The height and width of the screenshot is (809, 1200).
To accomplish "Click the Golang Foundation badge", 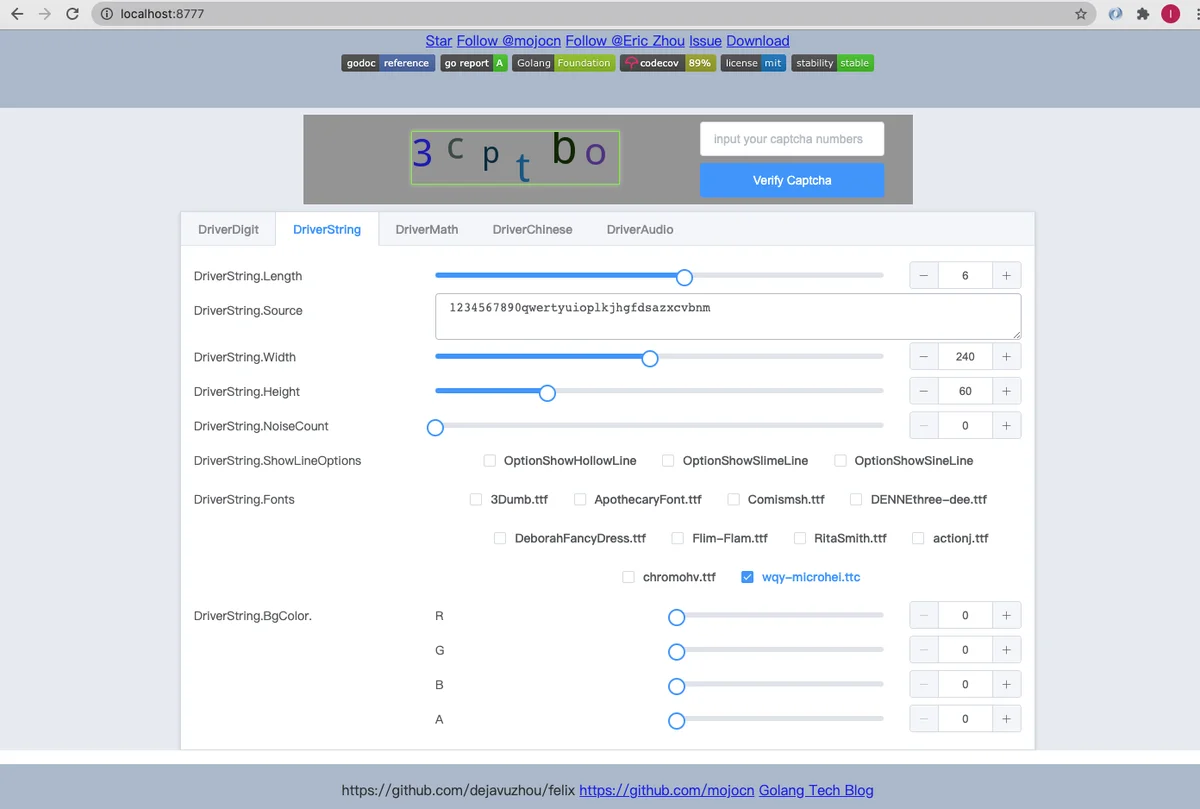I will coord(564,63).
